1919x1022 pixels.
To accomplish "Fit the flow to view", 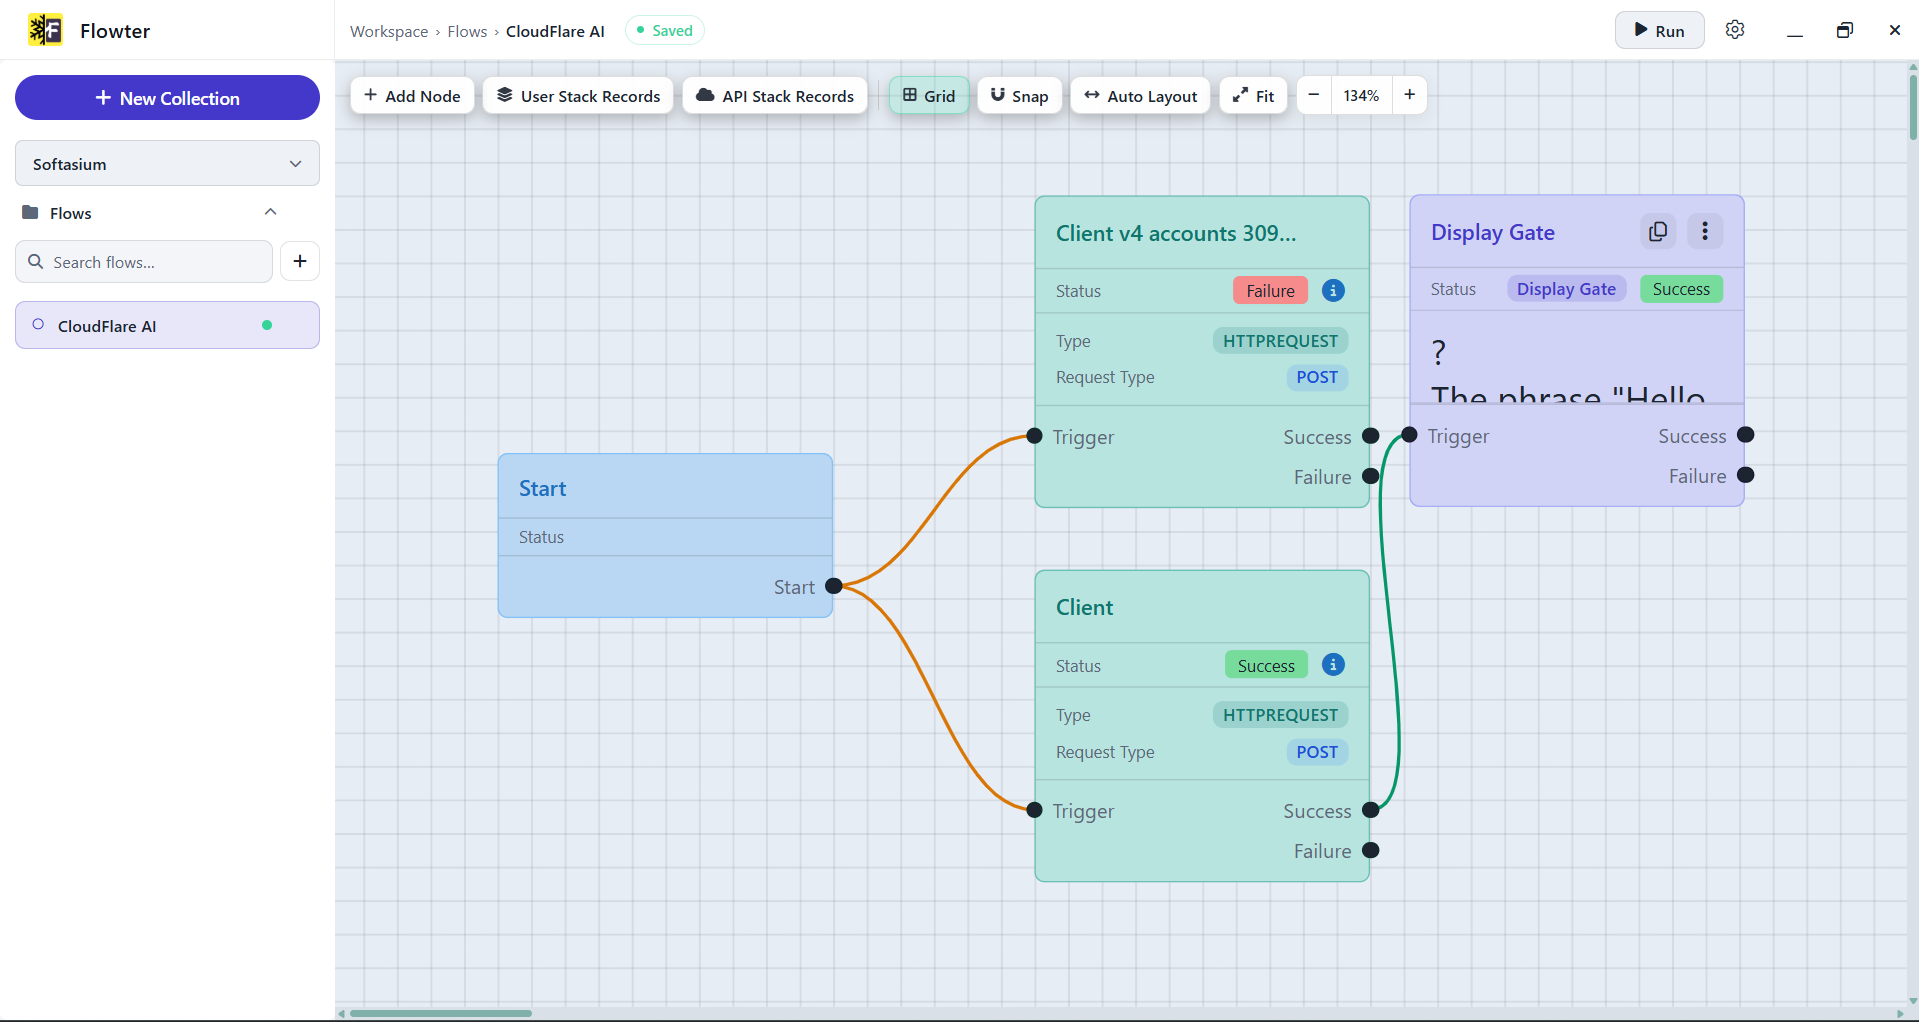I will click(1253, 95).
